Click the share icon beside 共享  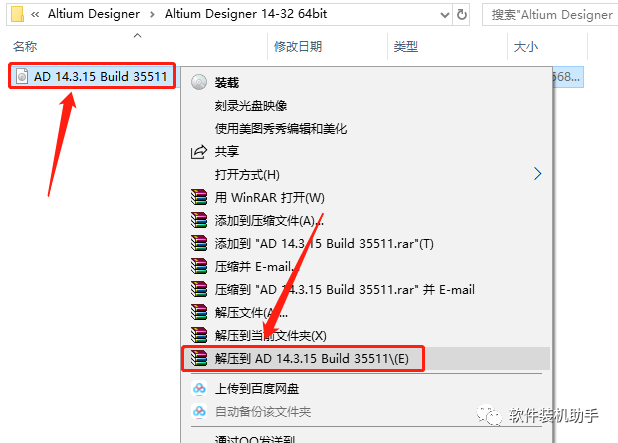[x=199, y=152]
